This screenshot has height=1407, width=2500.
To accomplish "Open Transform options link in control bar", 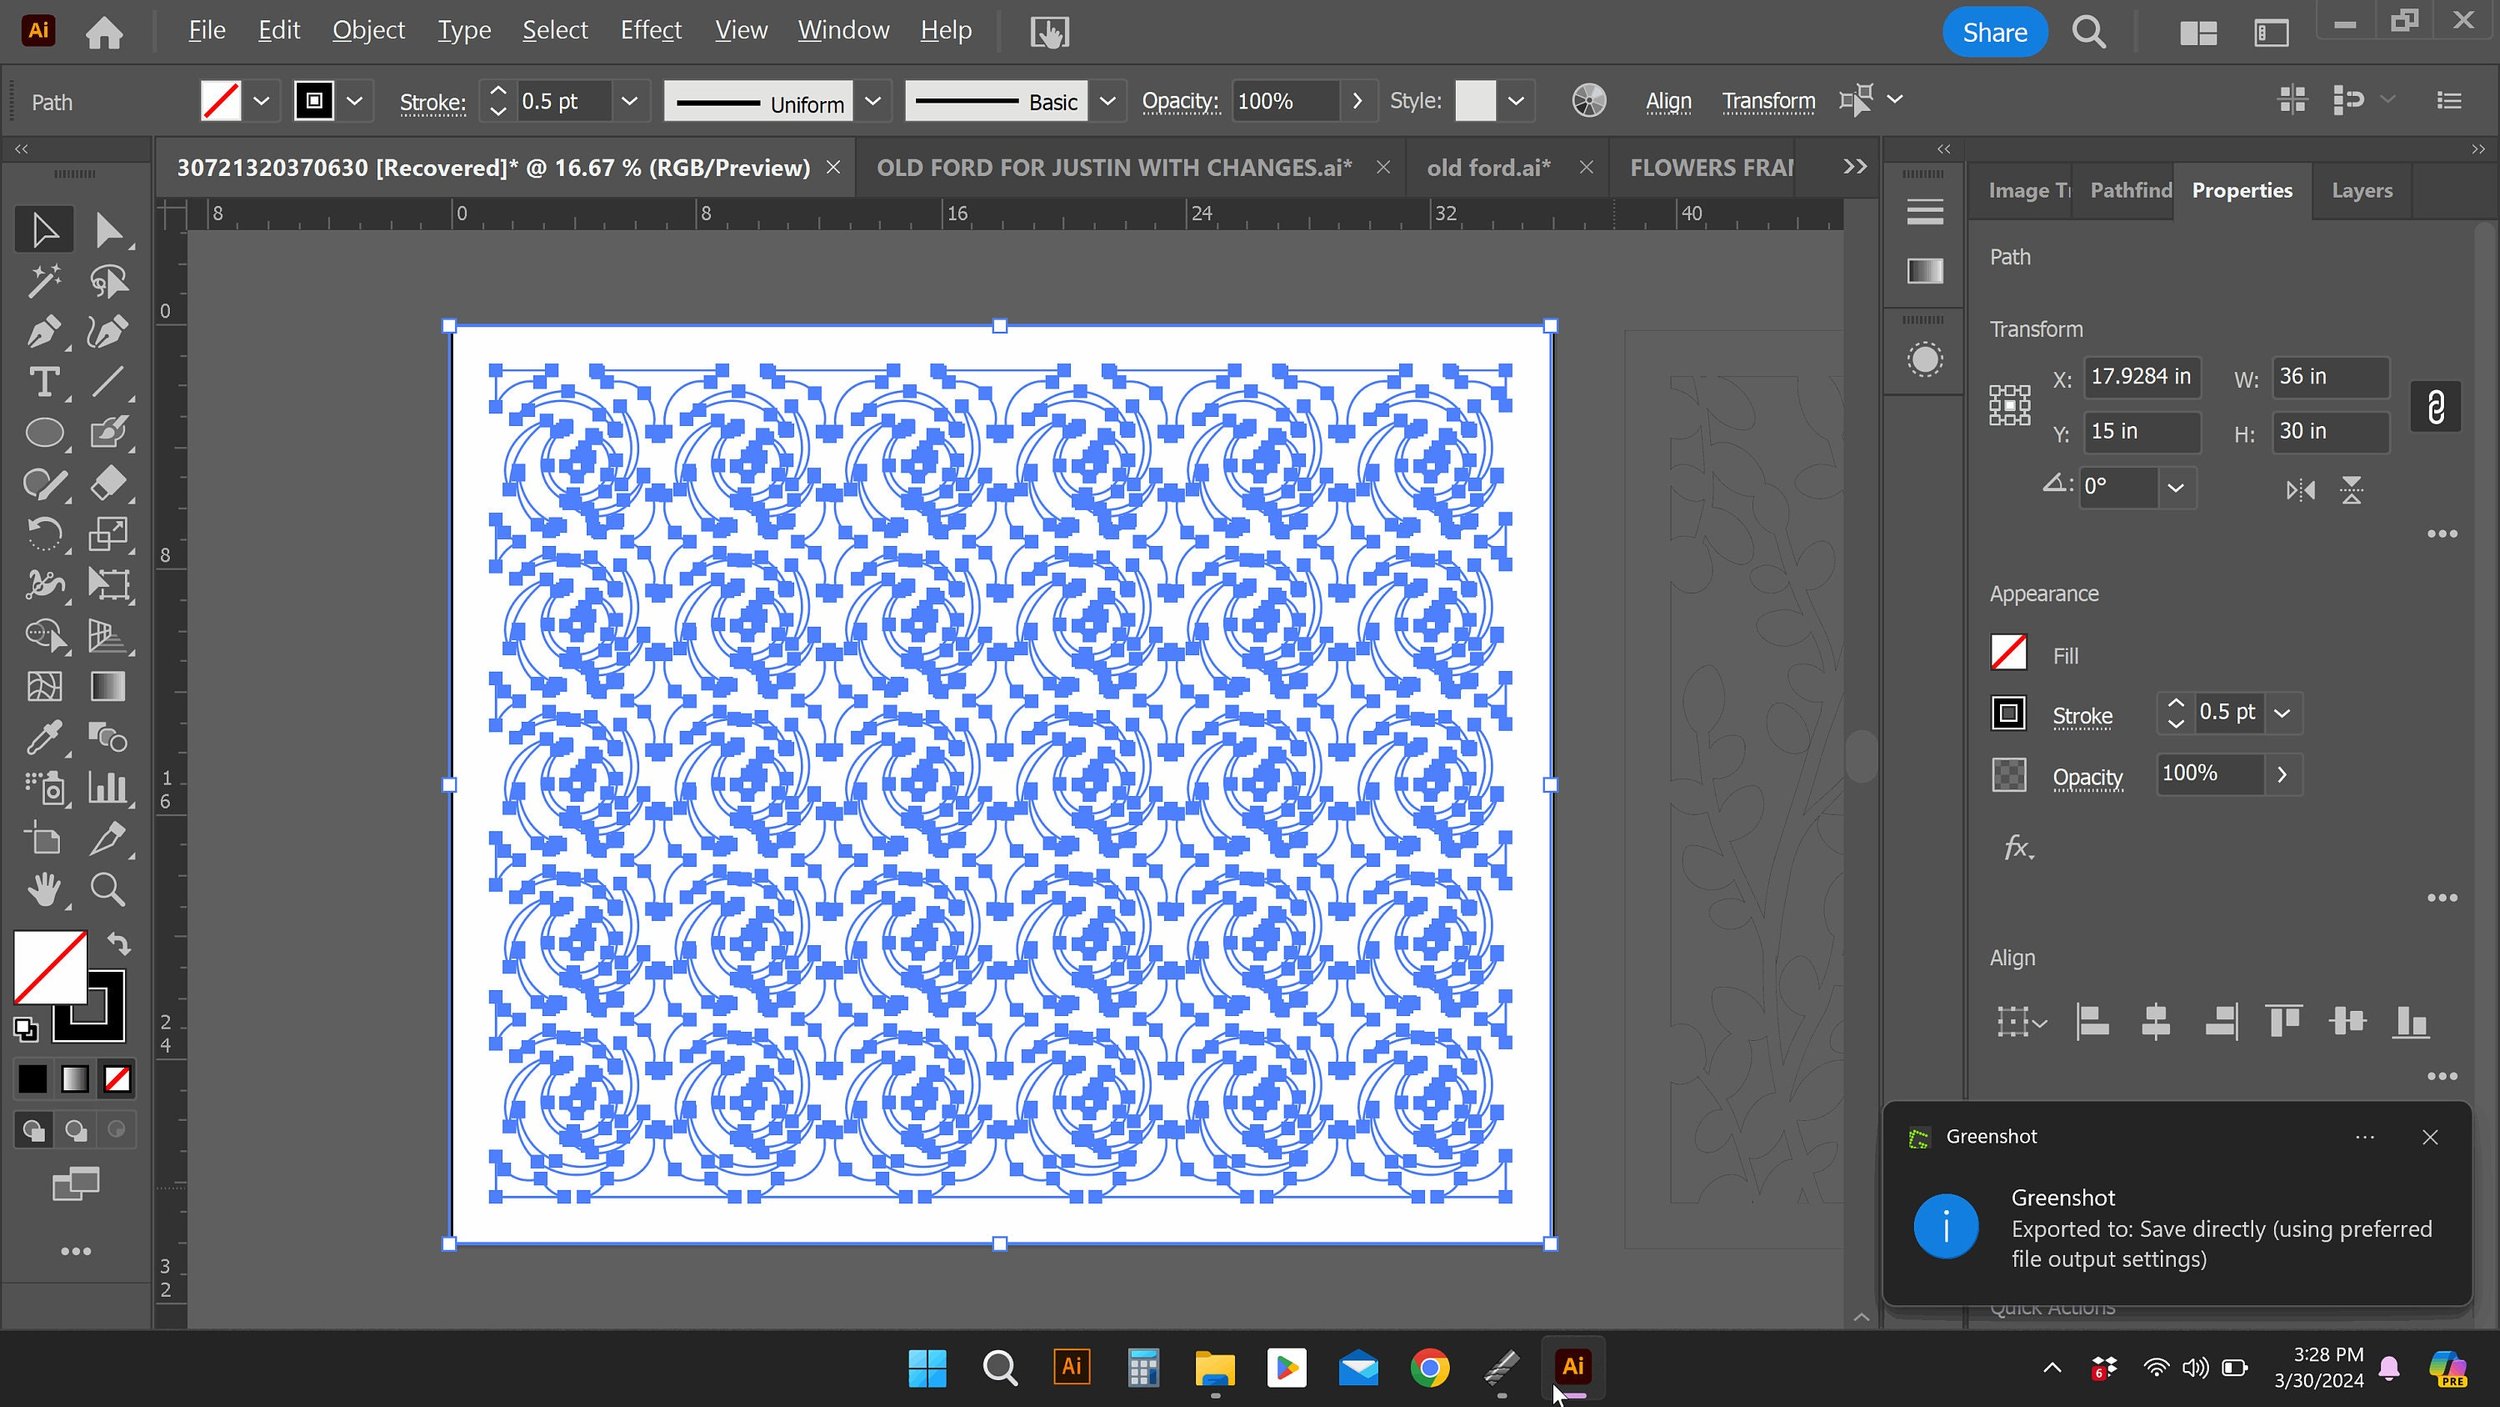I will point(1768,101).
